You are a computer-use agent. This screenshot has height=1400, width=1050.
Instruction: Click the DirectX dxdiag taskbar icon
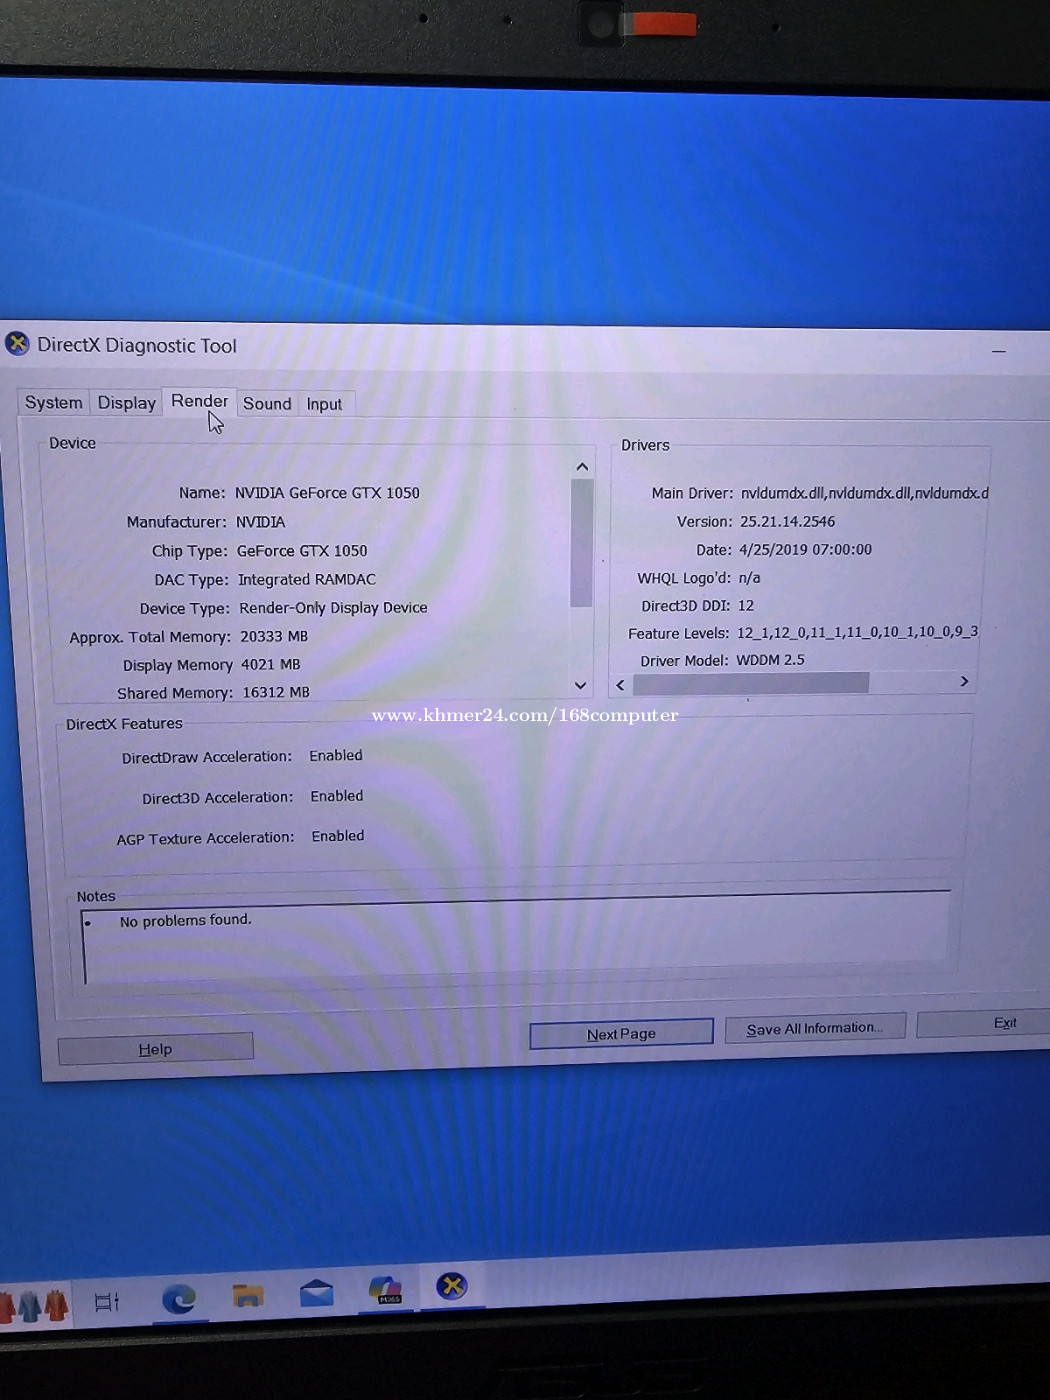pos(452,1286)
